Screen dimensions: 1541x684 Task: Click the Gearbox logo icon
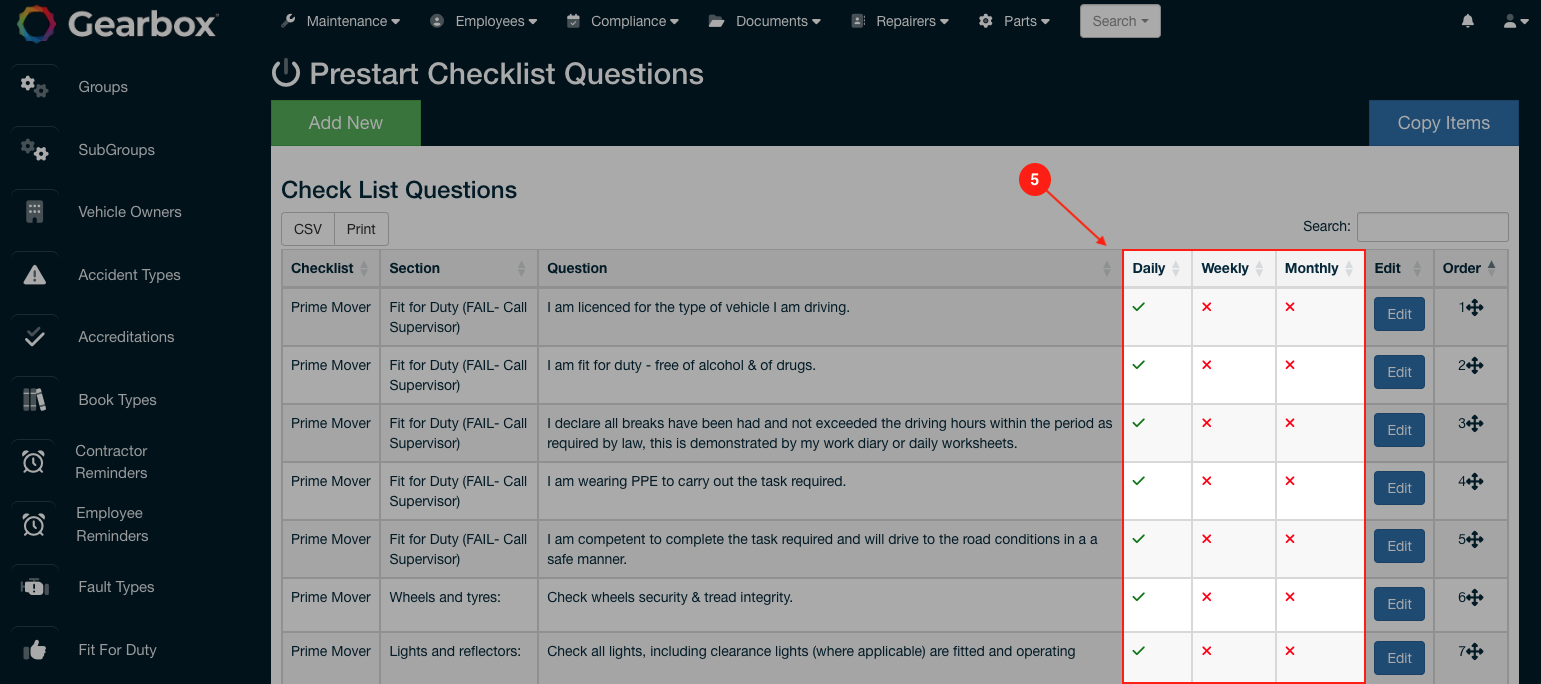35,23
